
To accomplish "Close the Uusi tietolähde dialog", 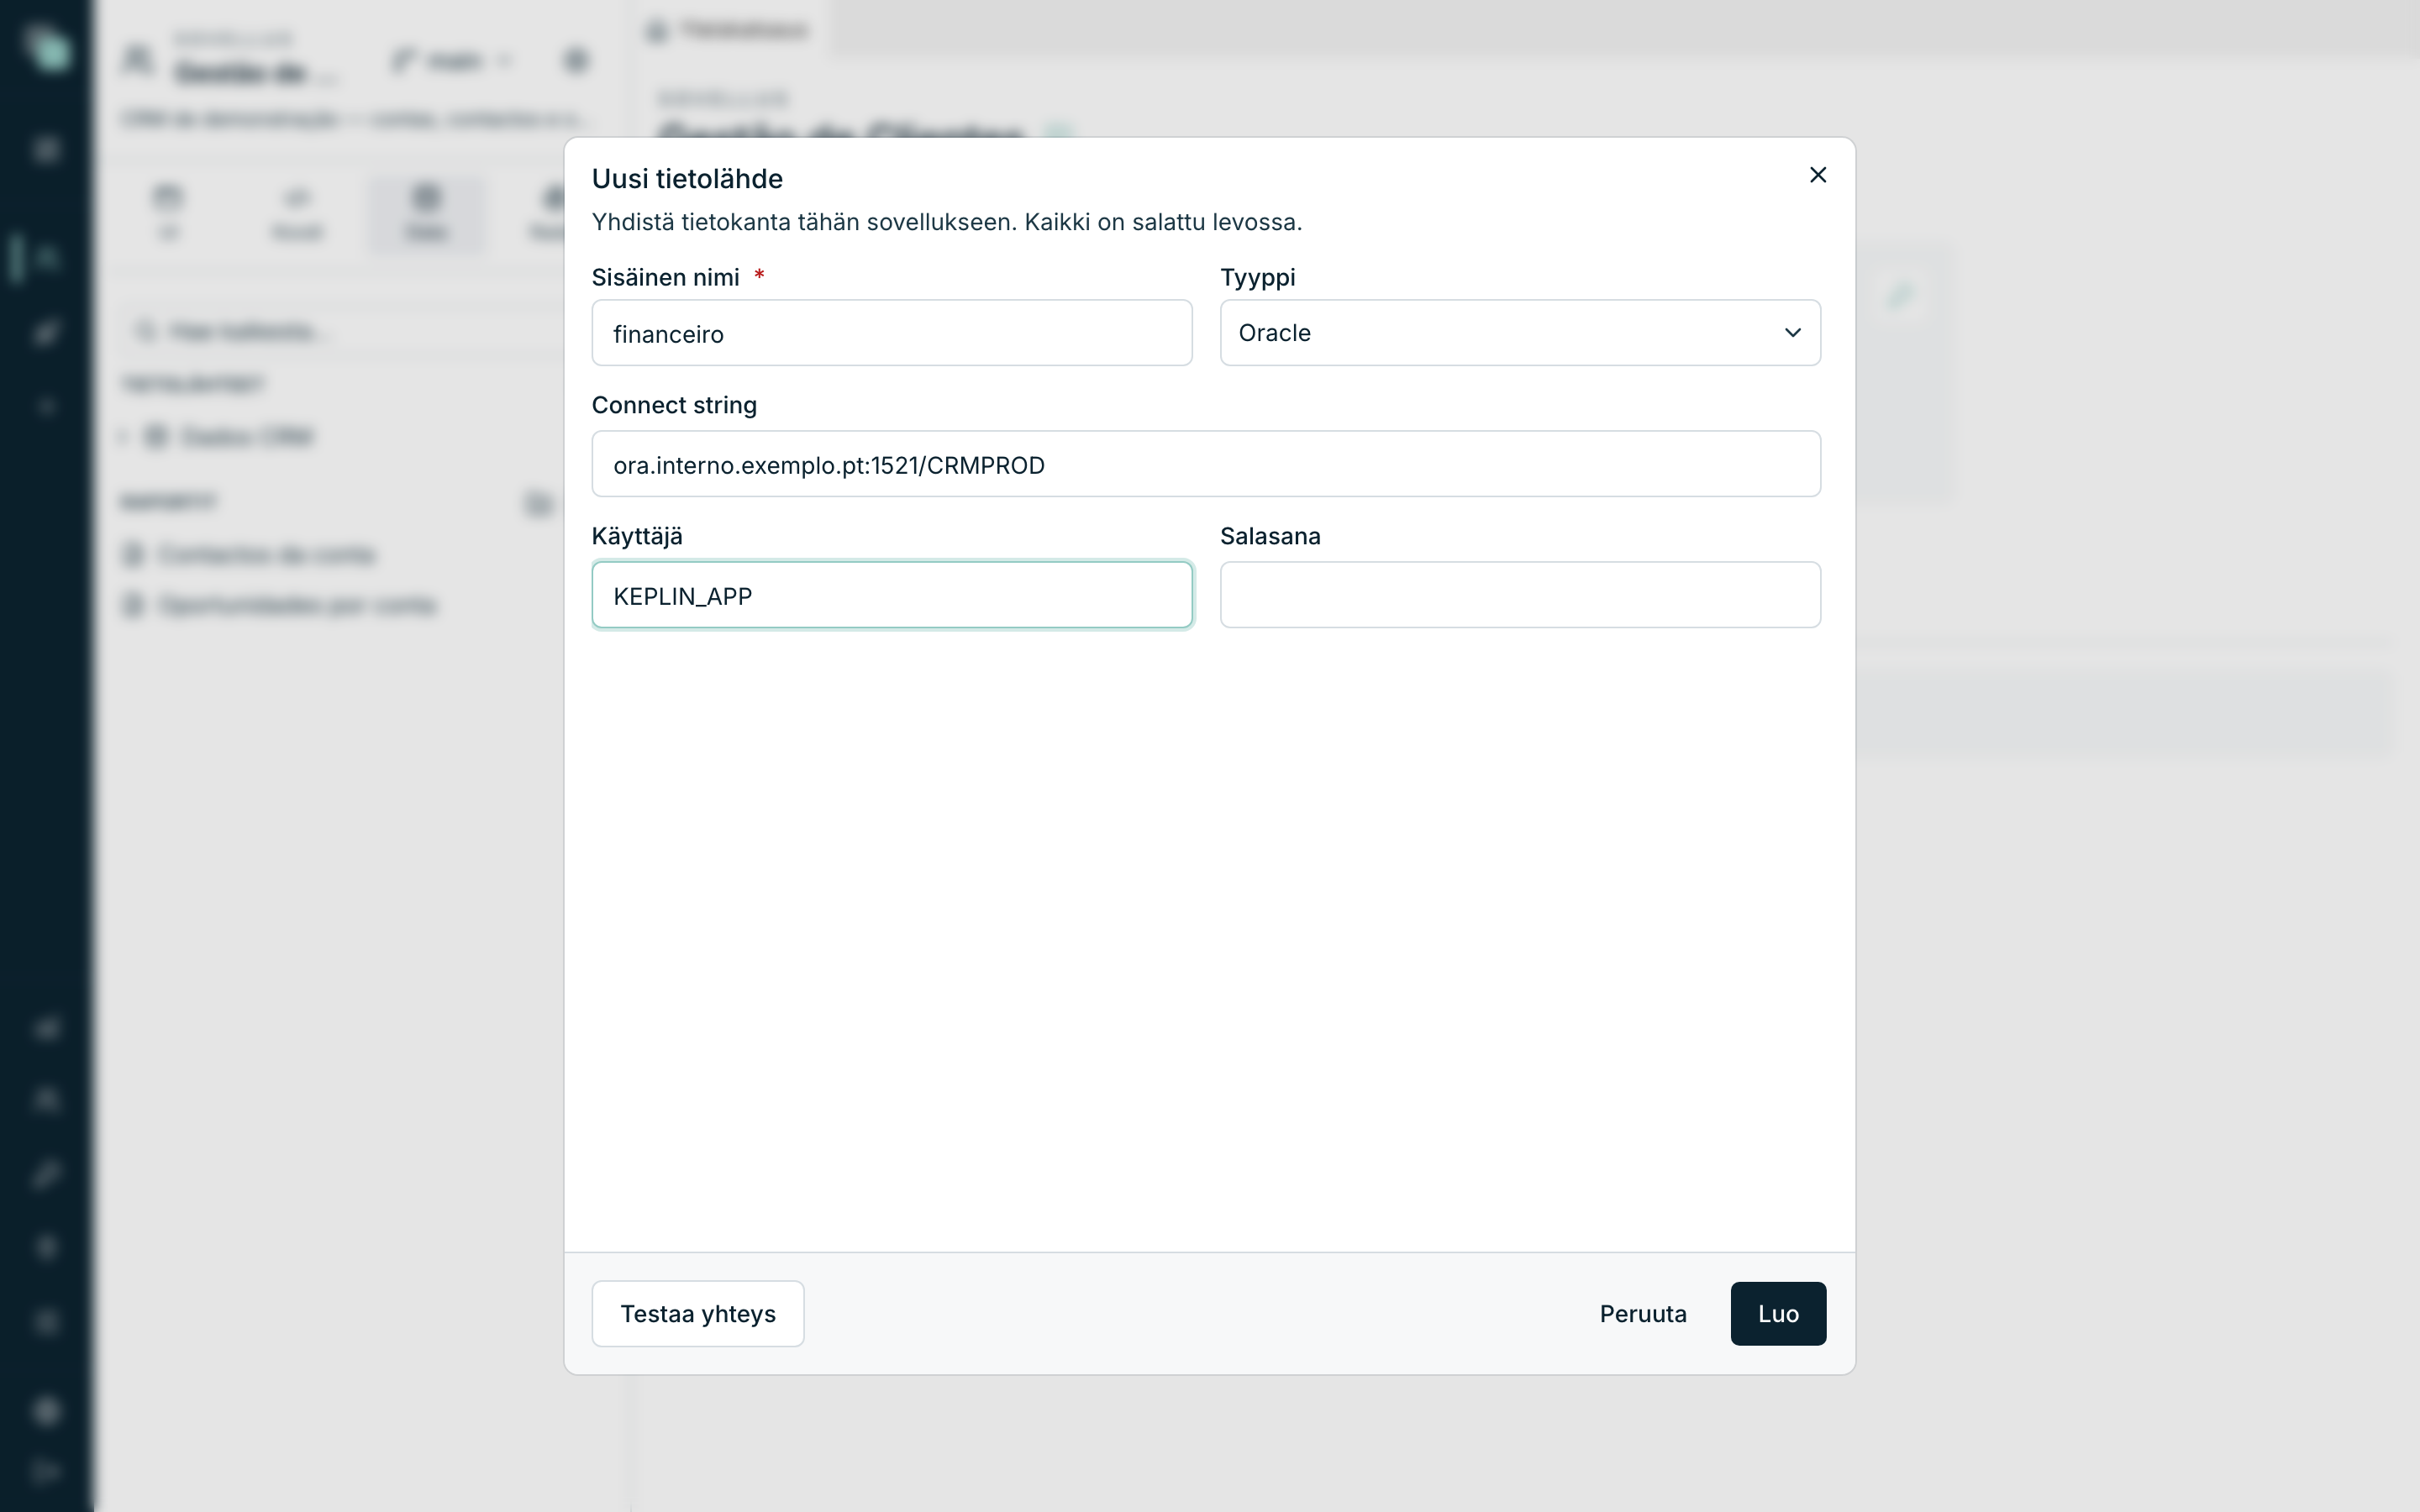I will coord(1818,175).
